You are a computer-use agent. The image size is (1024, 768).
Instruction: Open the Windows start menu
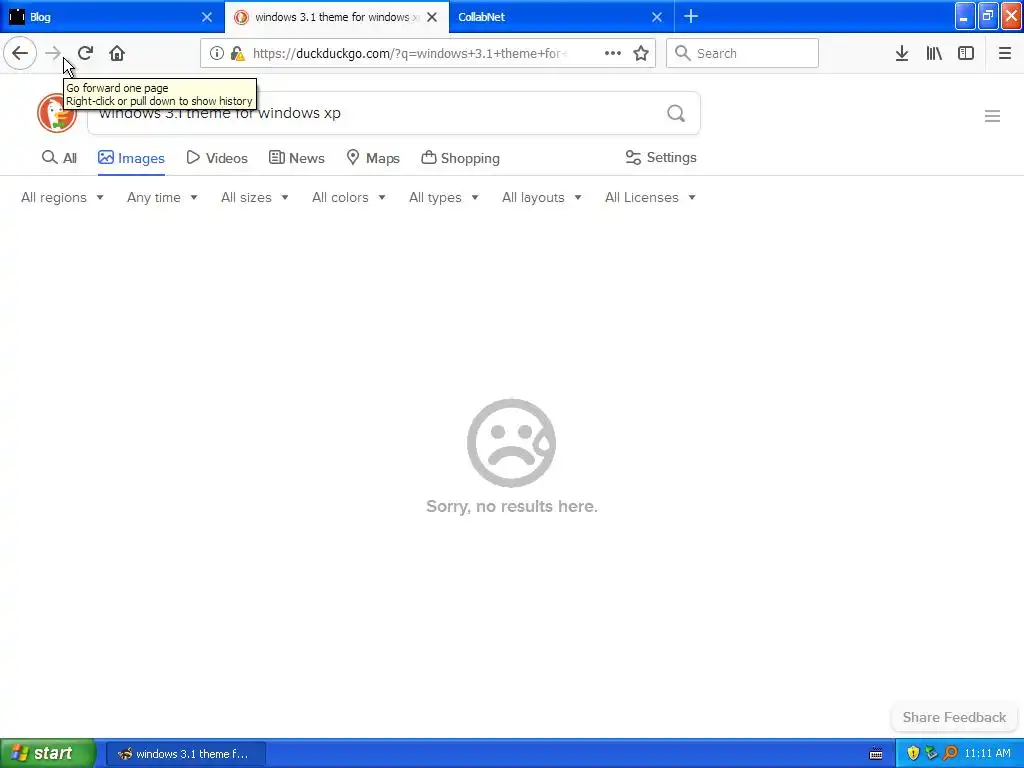tap(48, 753)
